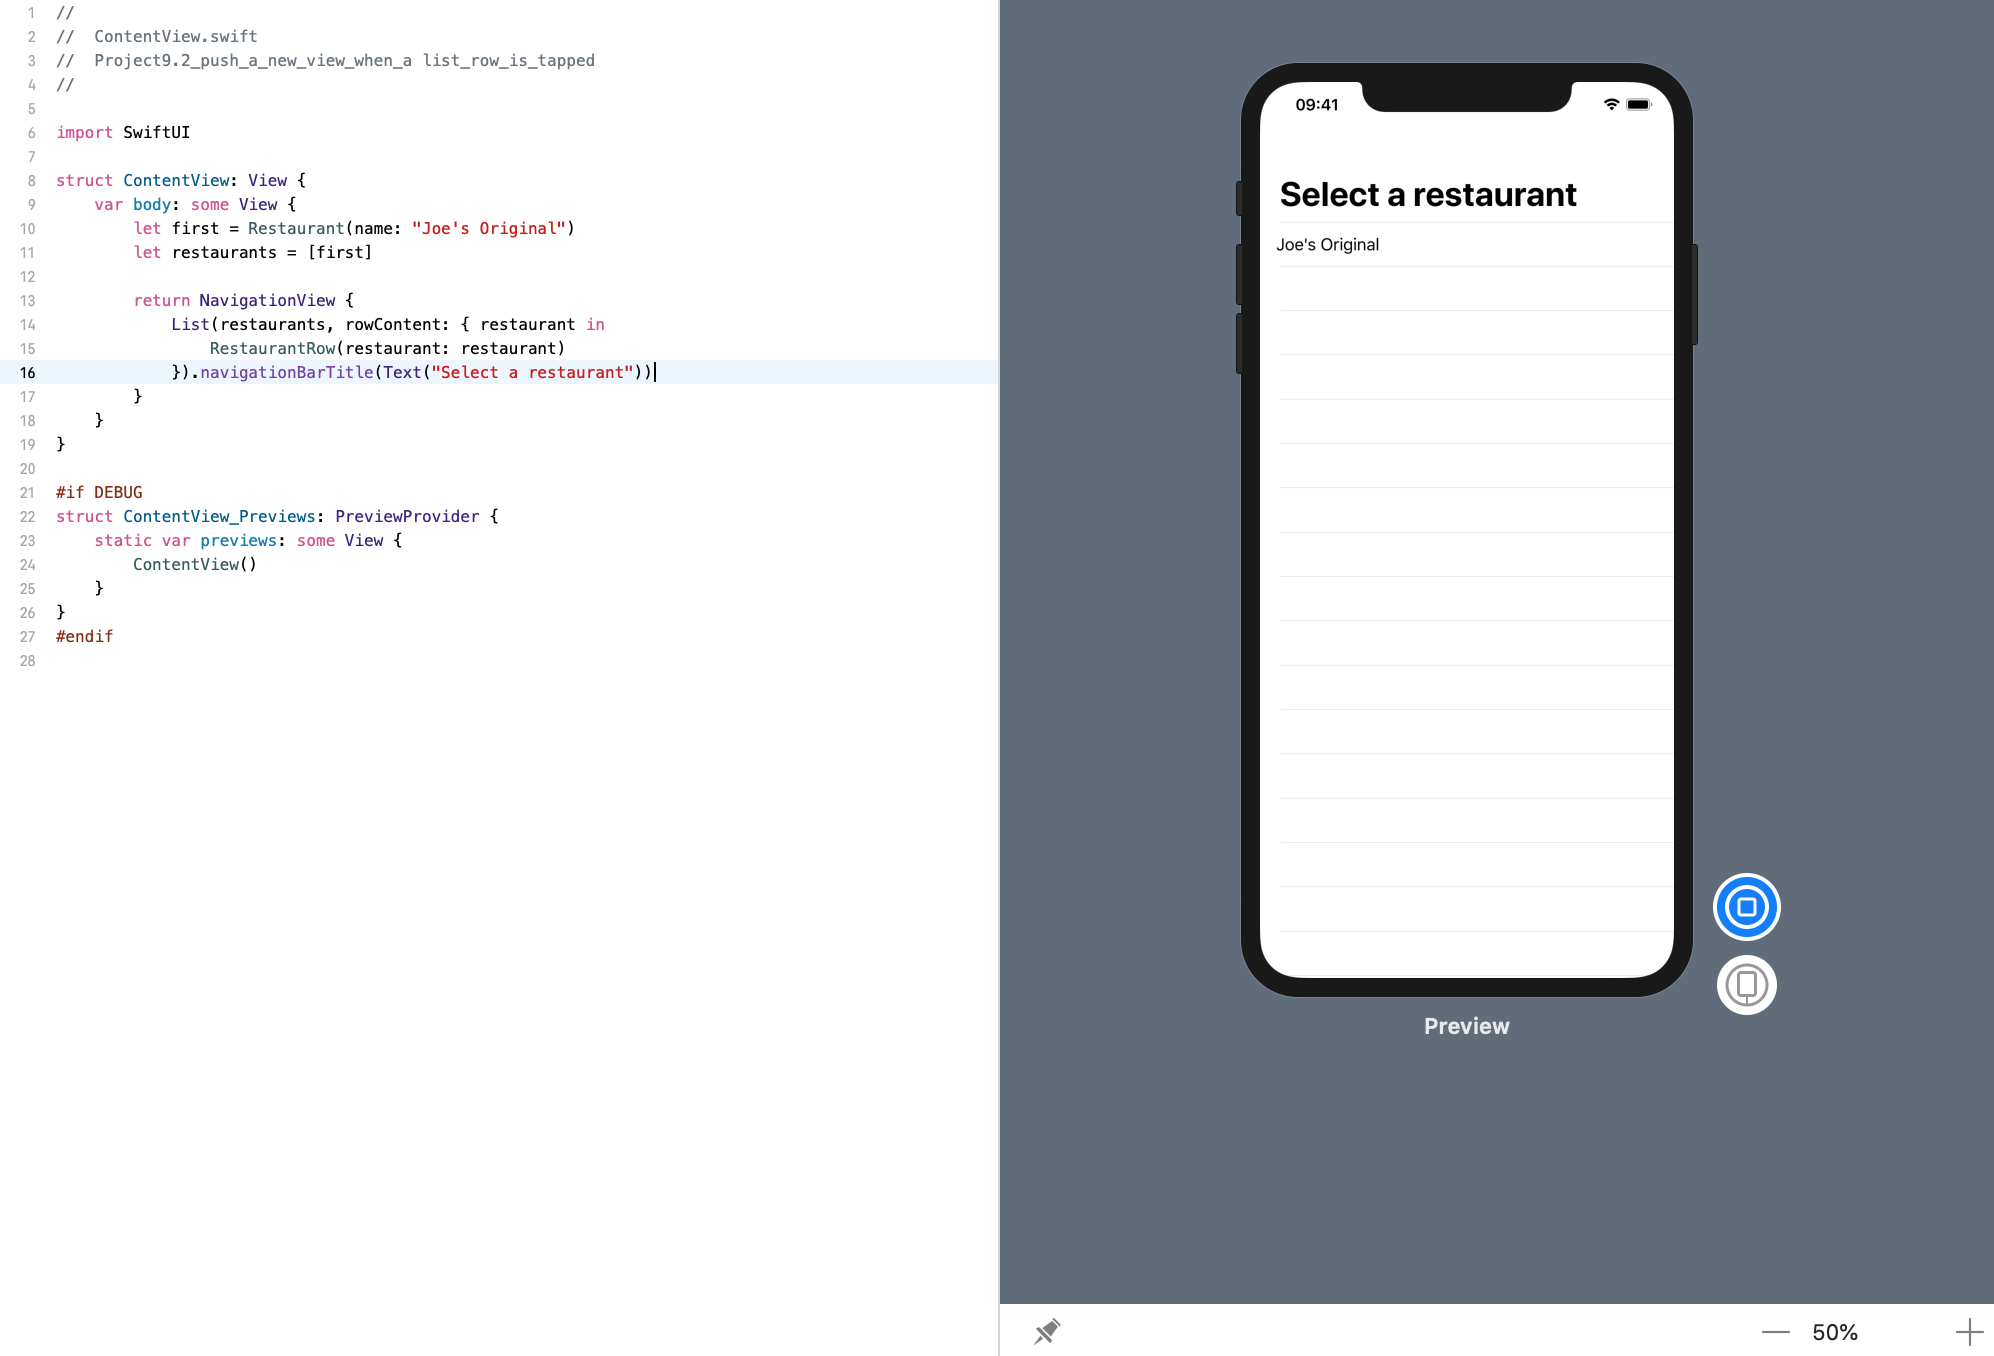Click the Preview label under the device
Screen dimensions: 1994x1356
1466,1026
